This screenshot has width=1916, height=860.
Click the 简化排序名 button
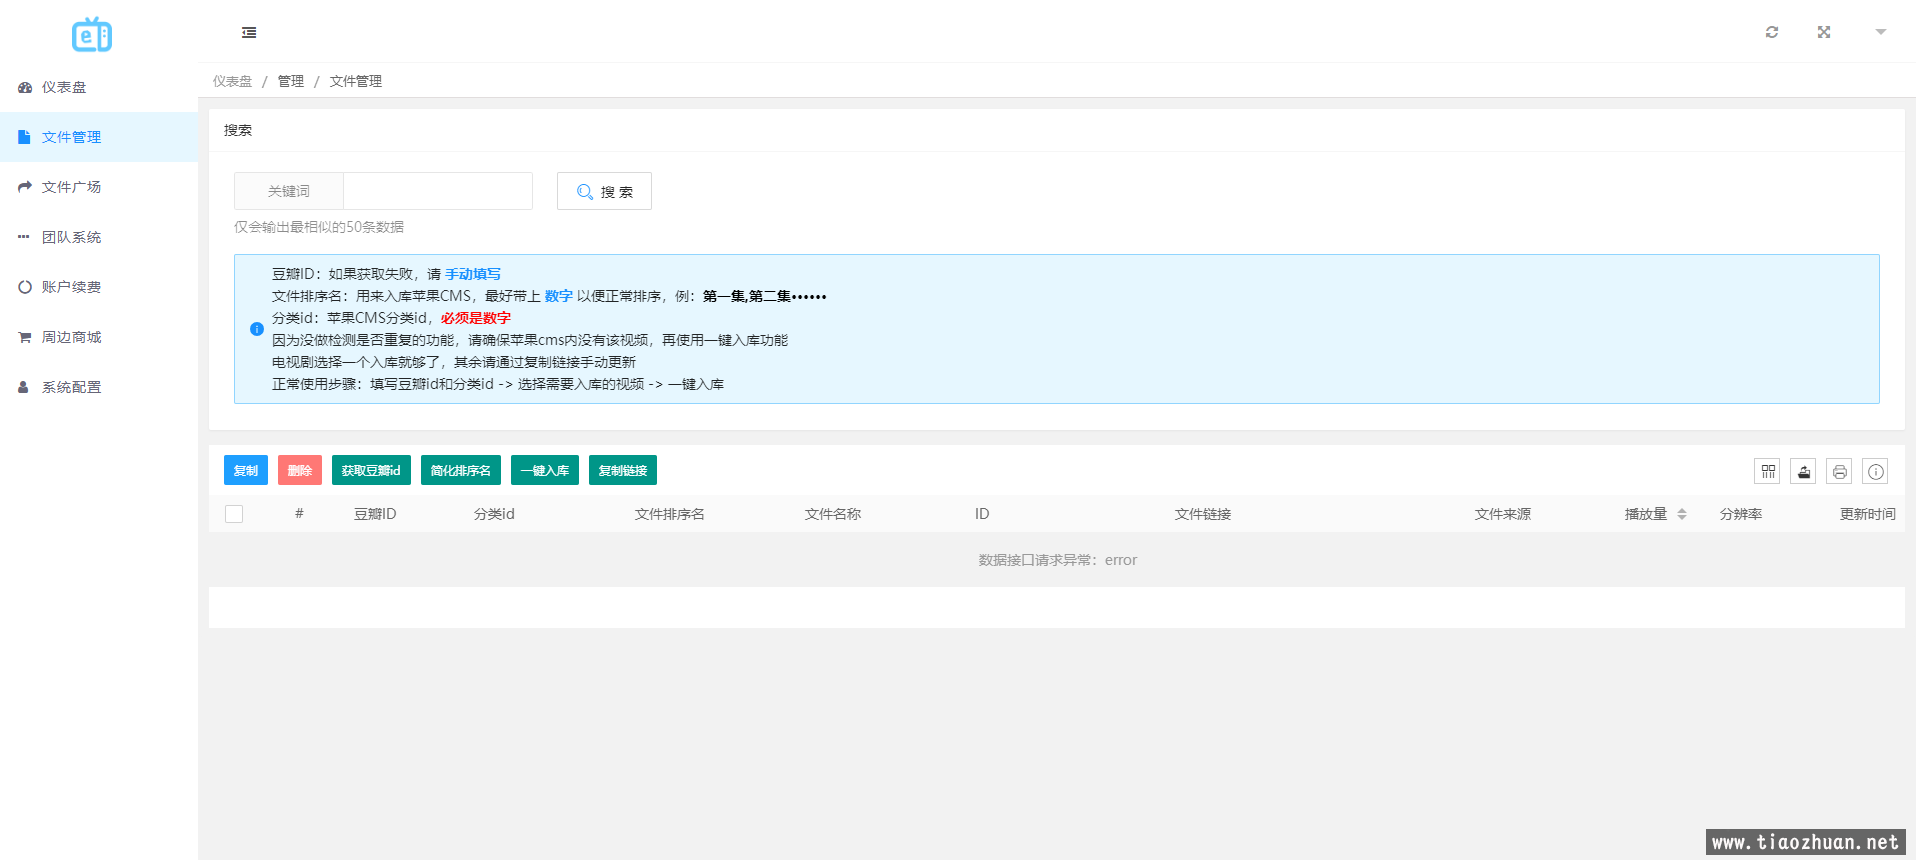461,470
